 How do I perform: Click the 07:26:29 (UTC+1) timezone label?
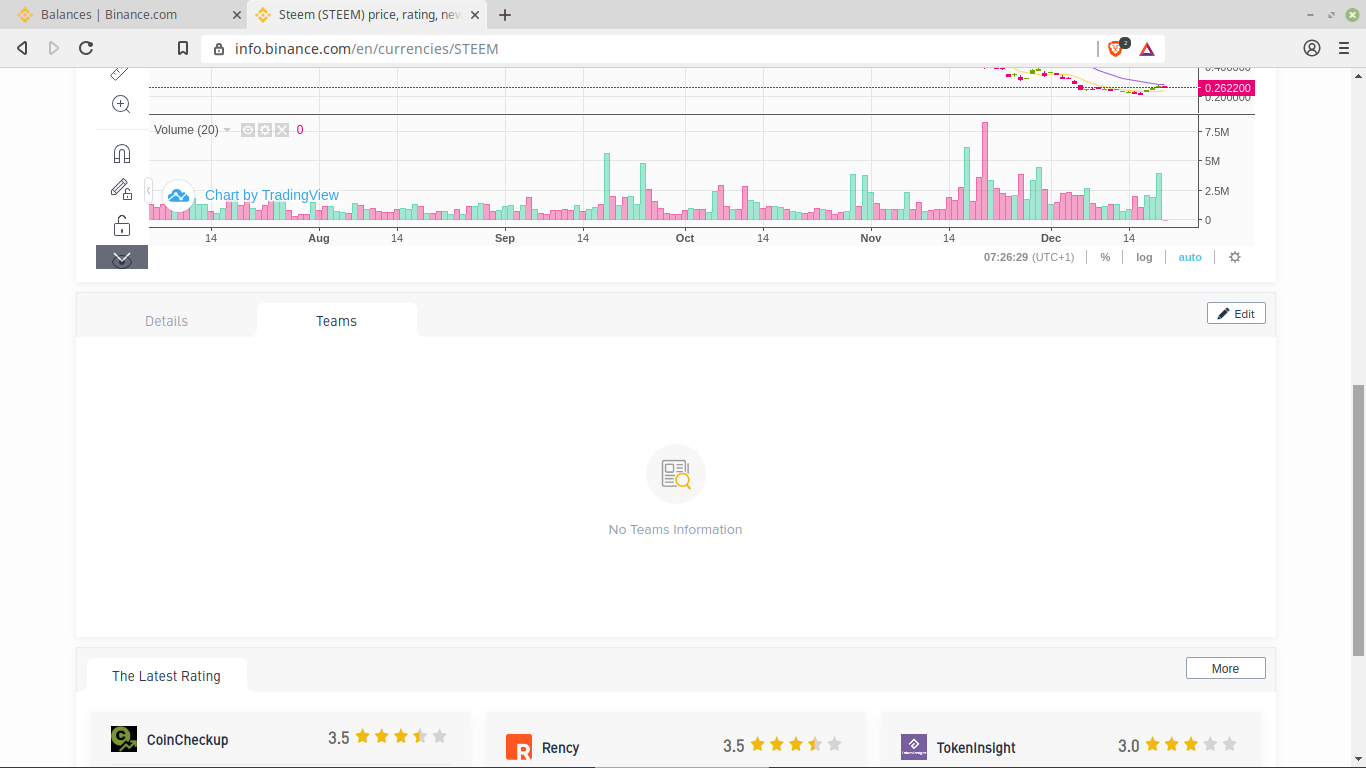tap(1028, 257)
